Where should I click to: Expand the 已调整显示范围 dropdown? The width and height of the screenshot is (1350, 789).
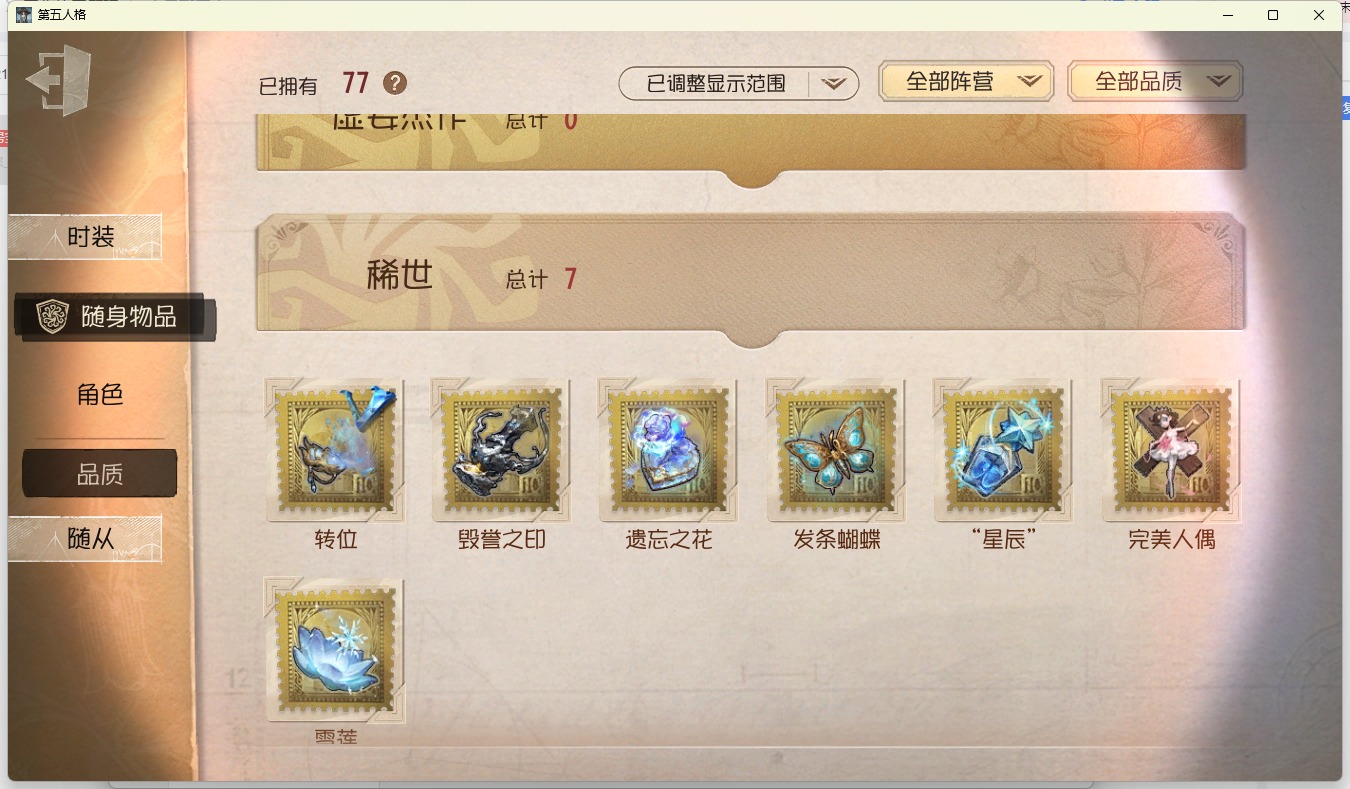(x=739, y=84)
